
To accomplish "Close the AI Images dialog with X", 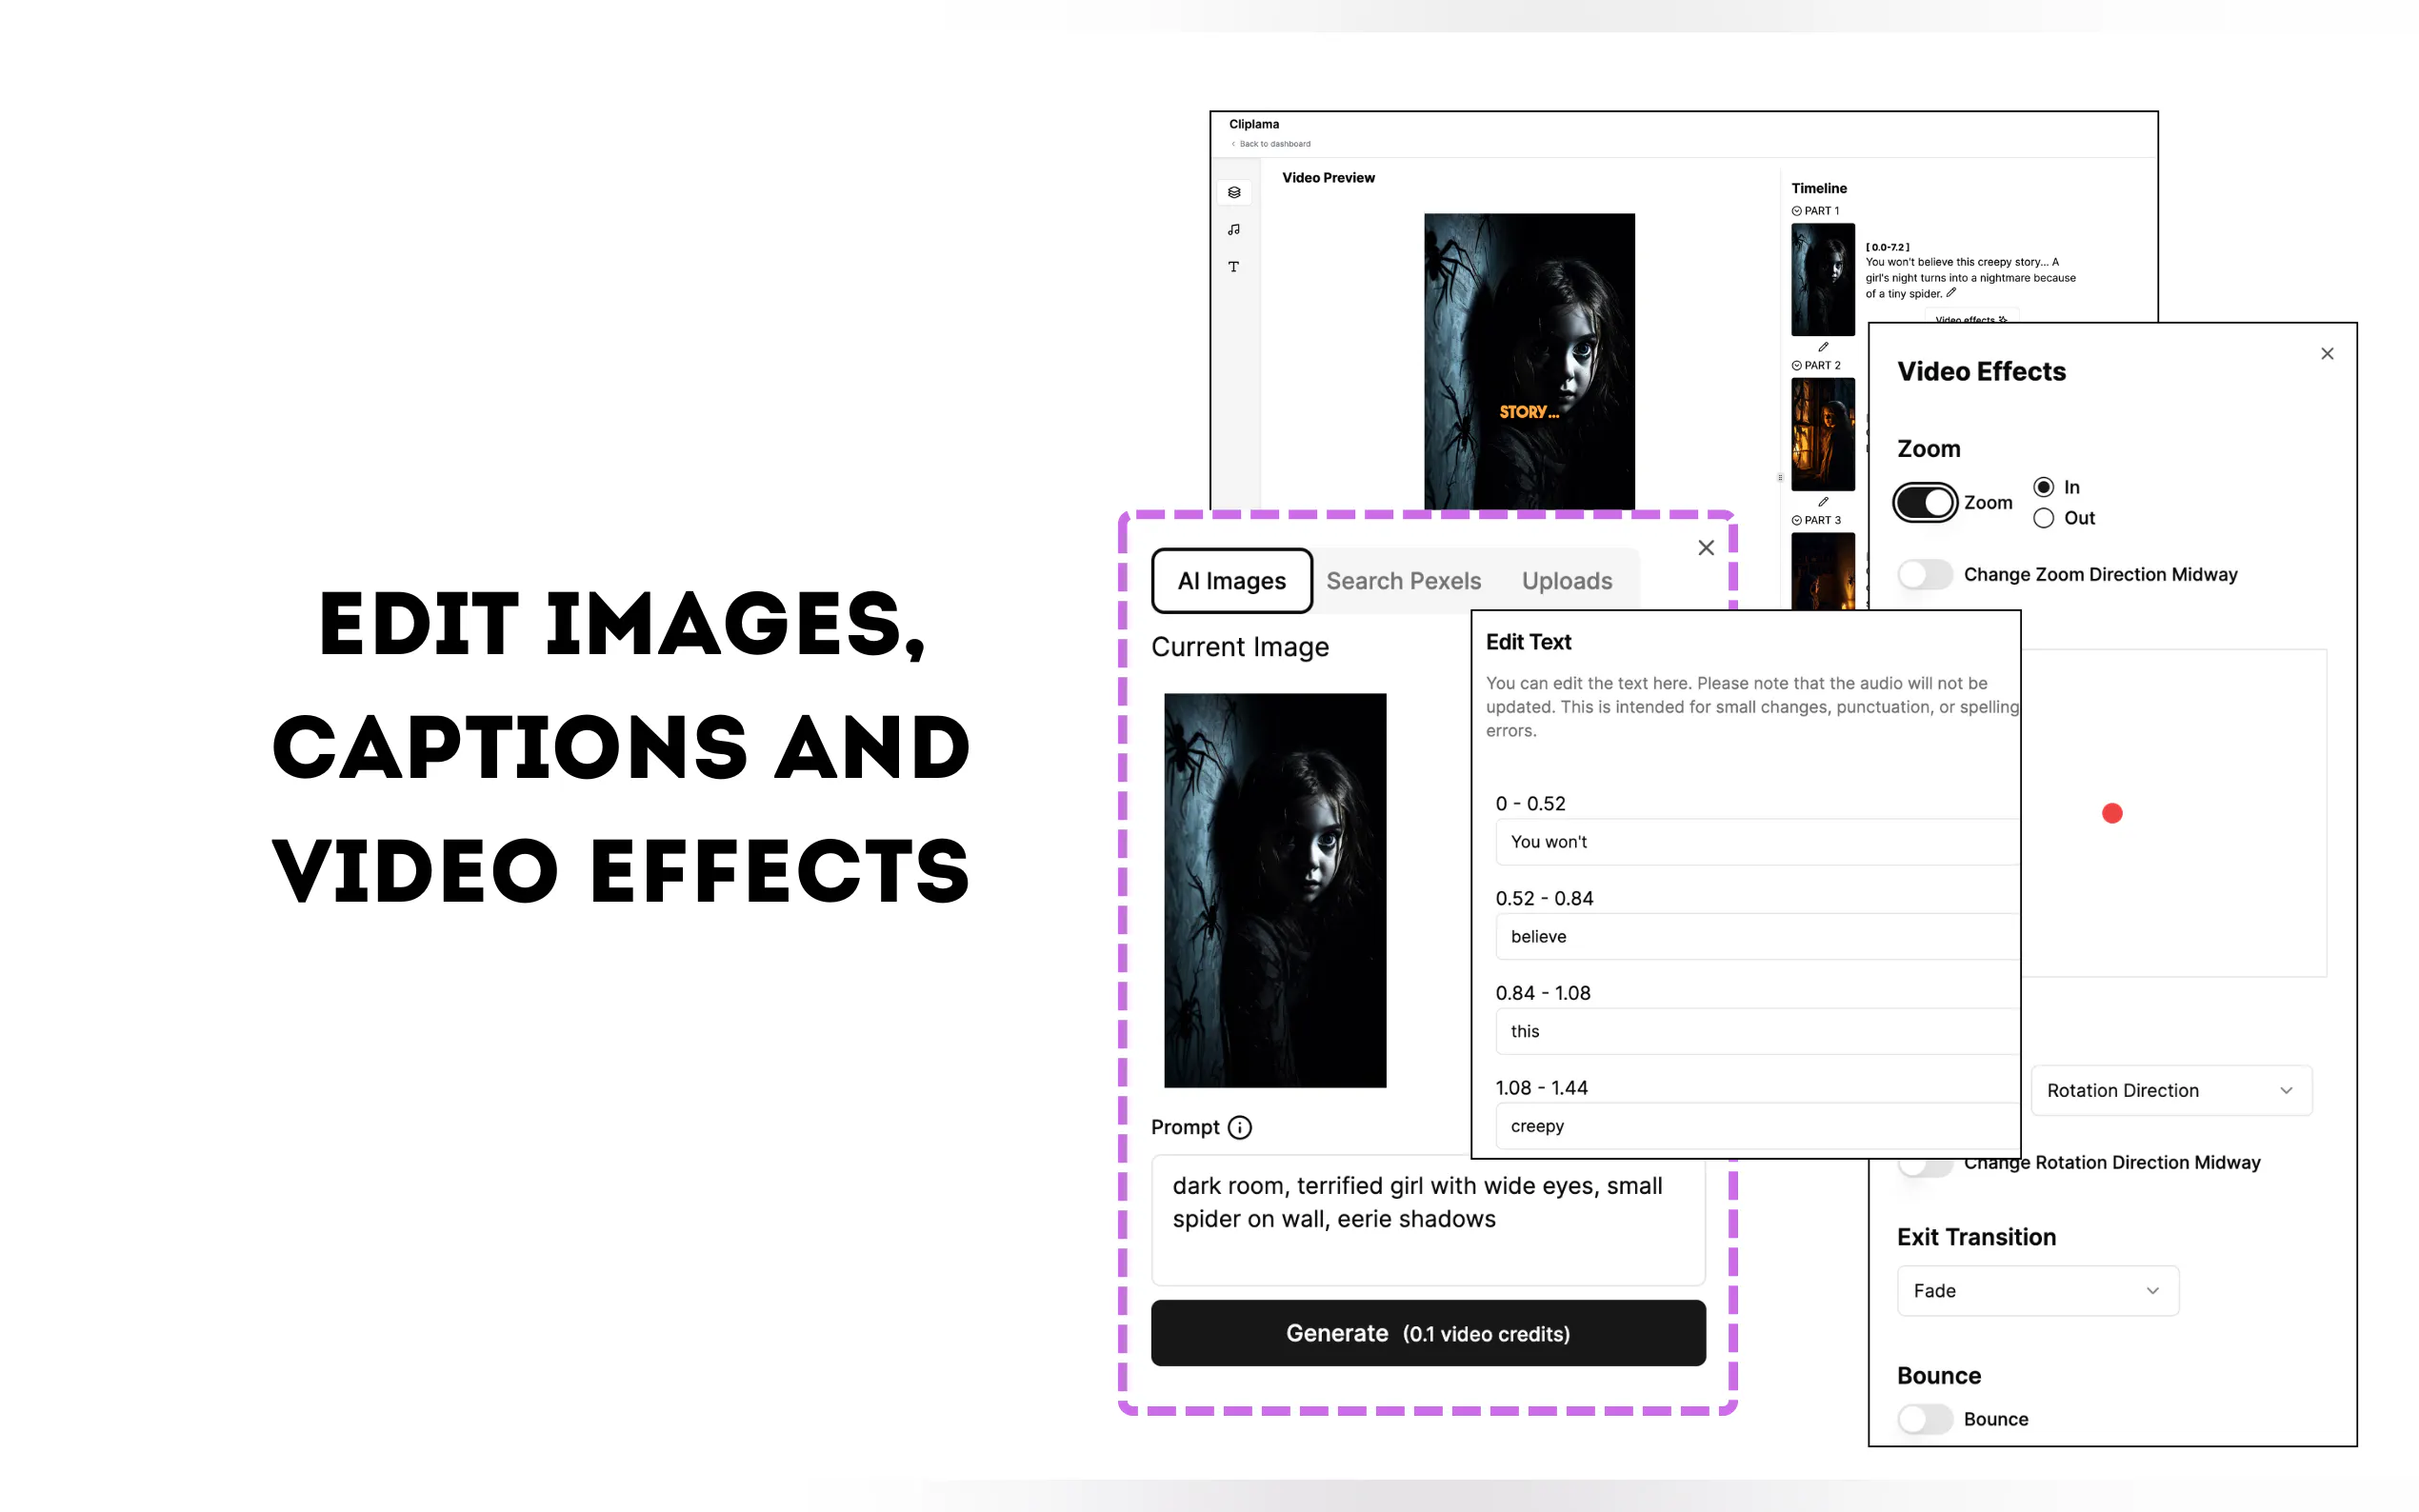I will tap(1706, 548).
